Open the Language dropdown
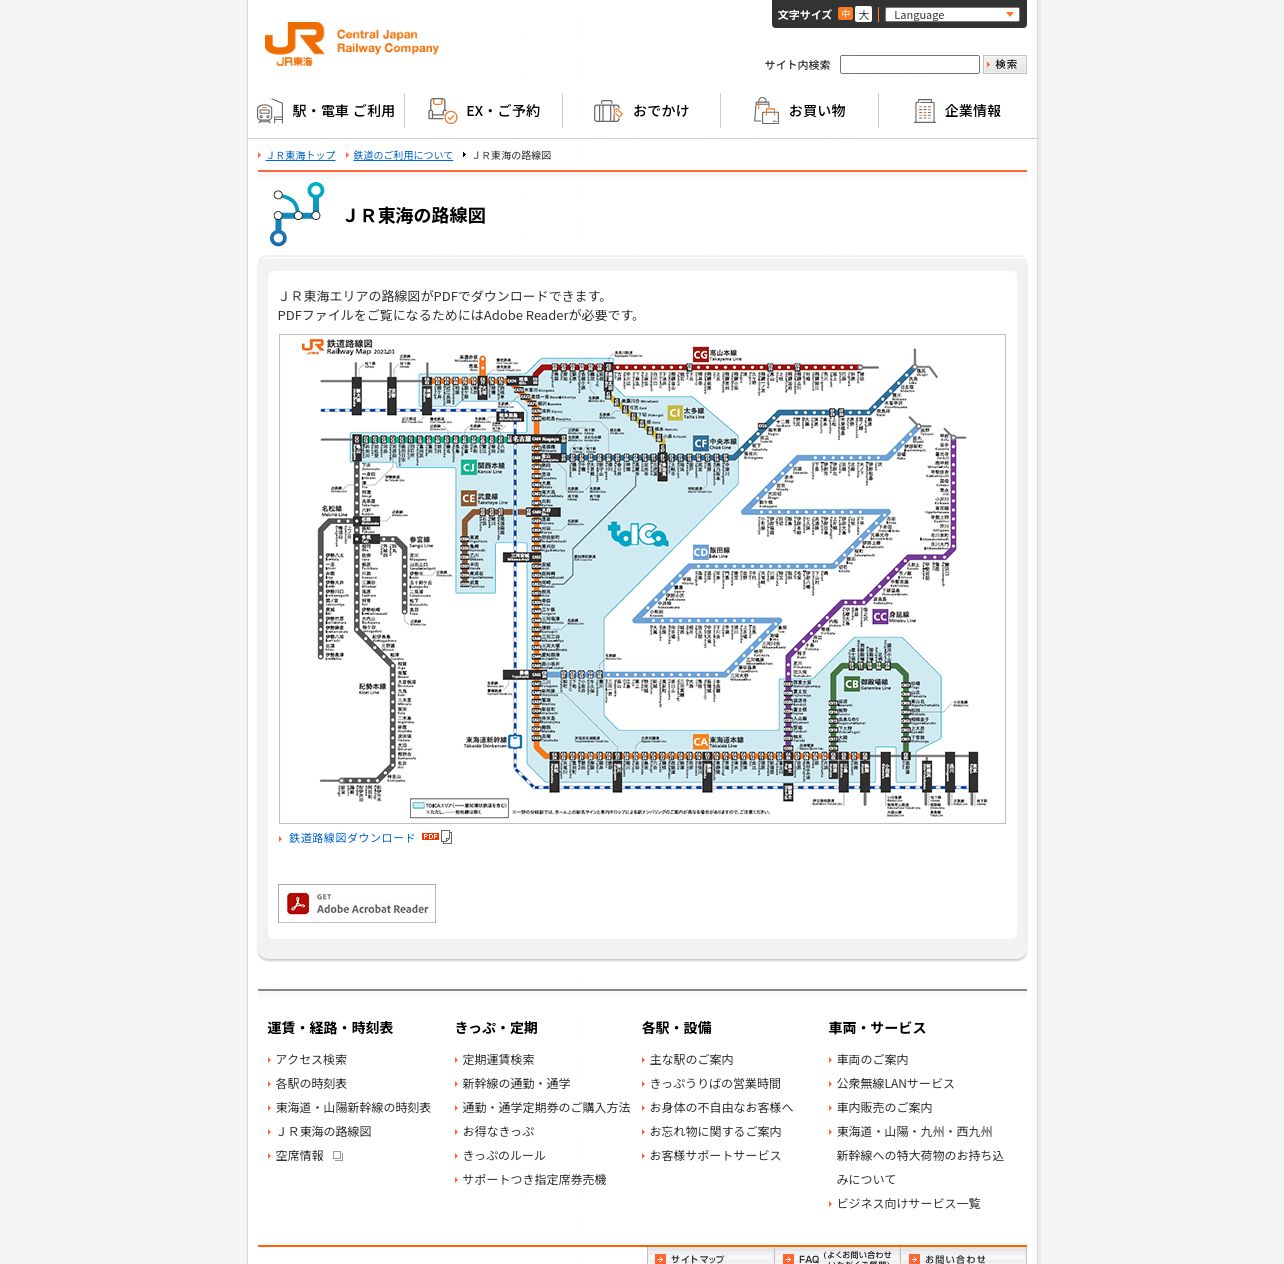 pos(951,14)
